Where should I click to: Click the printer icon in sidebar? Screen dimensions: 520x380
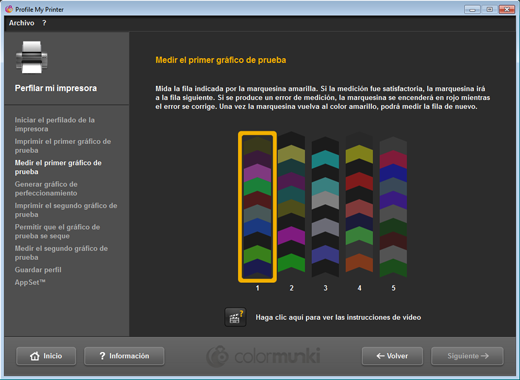coord(32,57)
